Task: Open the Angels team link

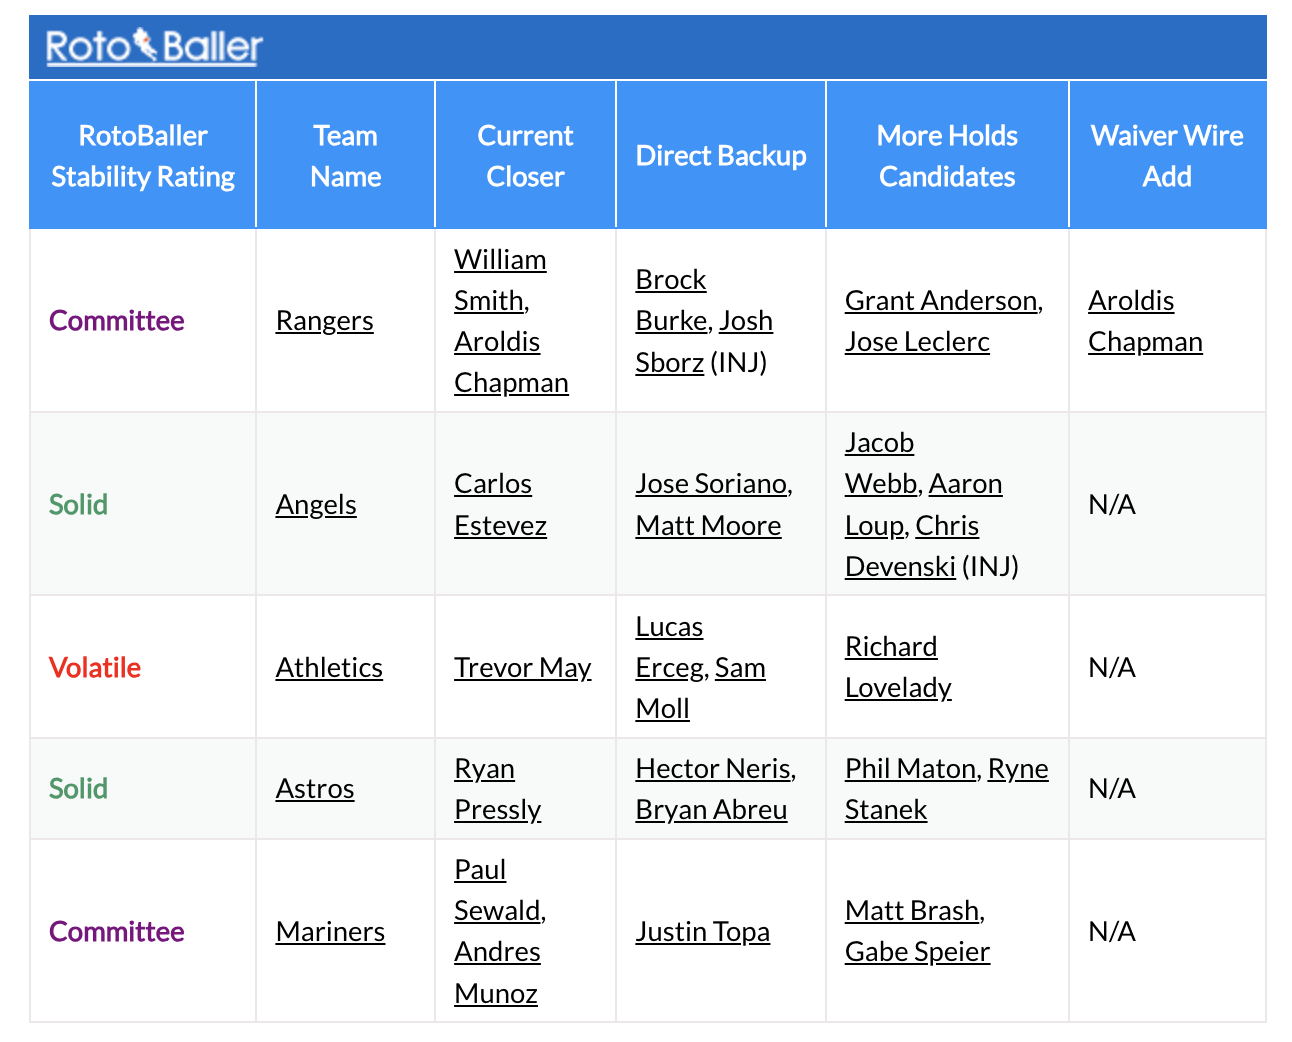Action: 316,505
